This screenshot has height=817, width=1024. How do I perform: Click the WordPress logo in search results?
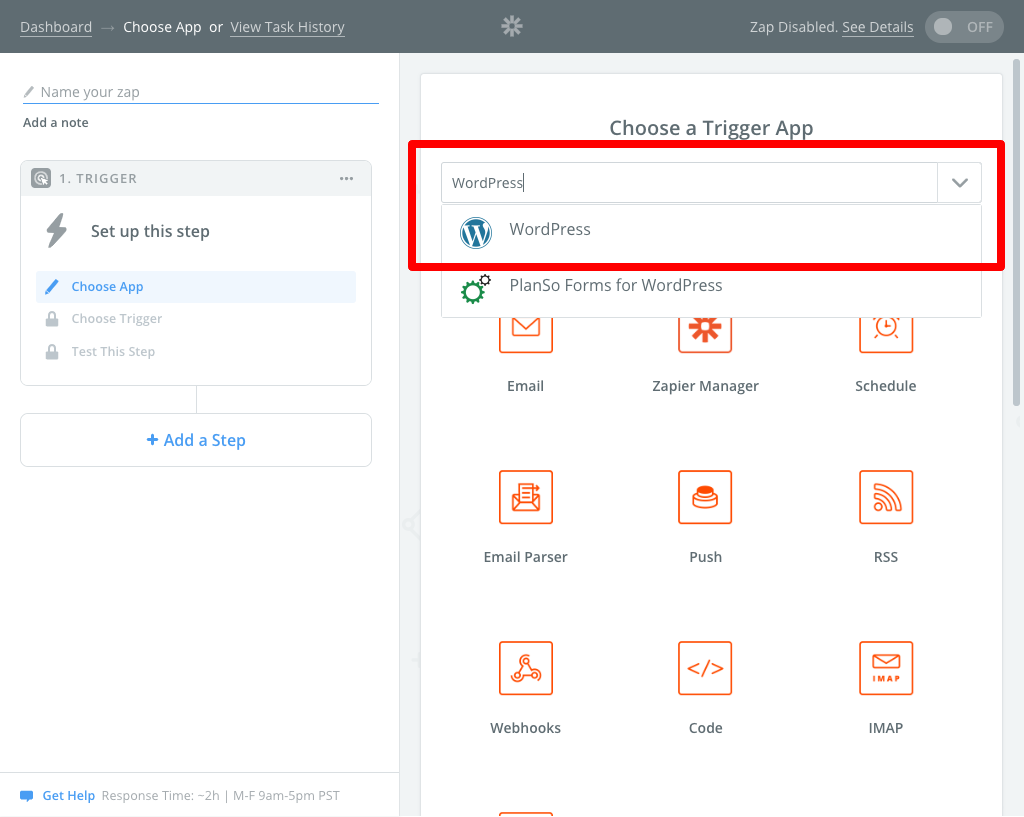[475, 232]
